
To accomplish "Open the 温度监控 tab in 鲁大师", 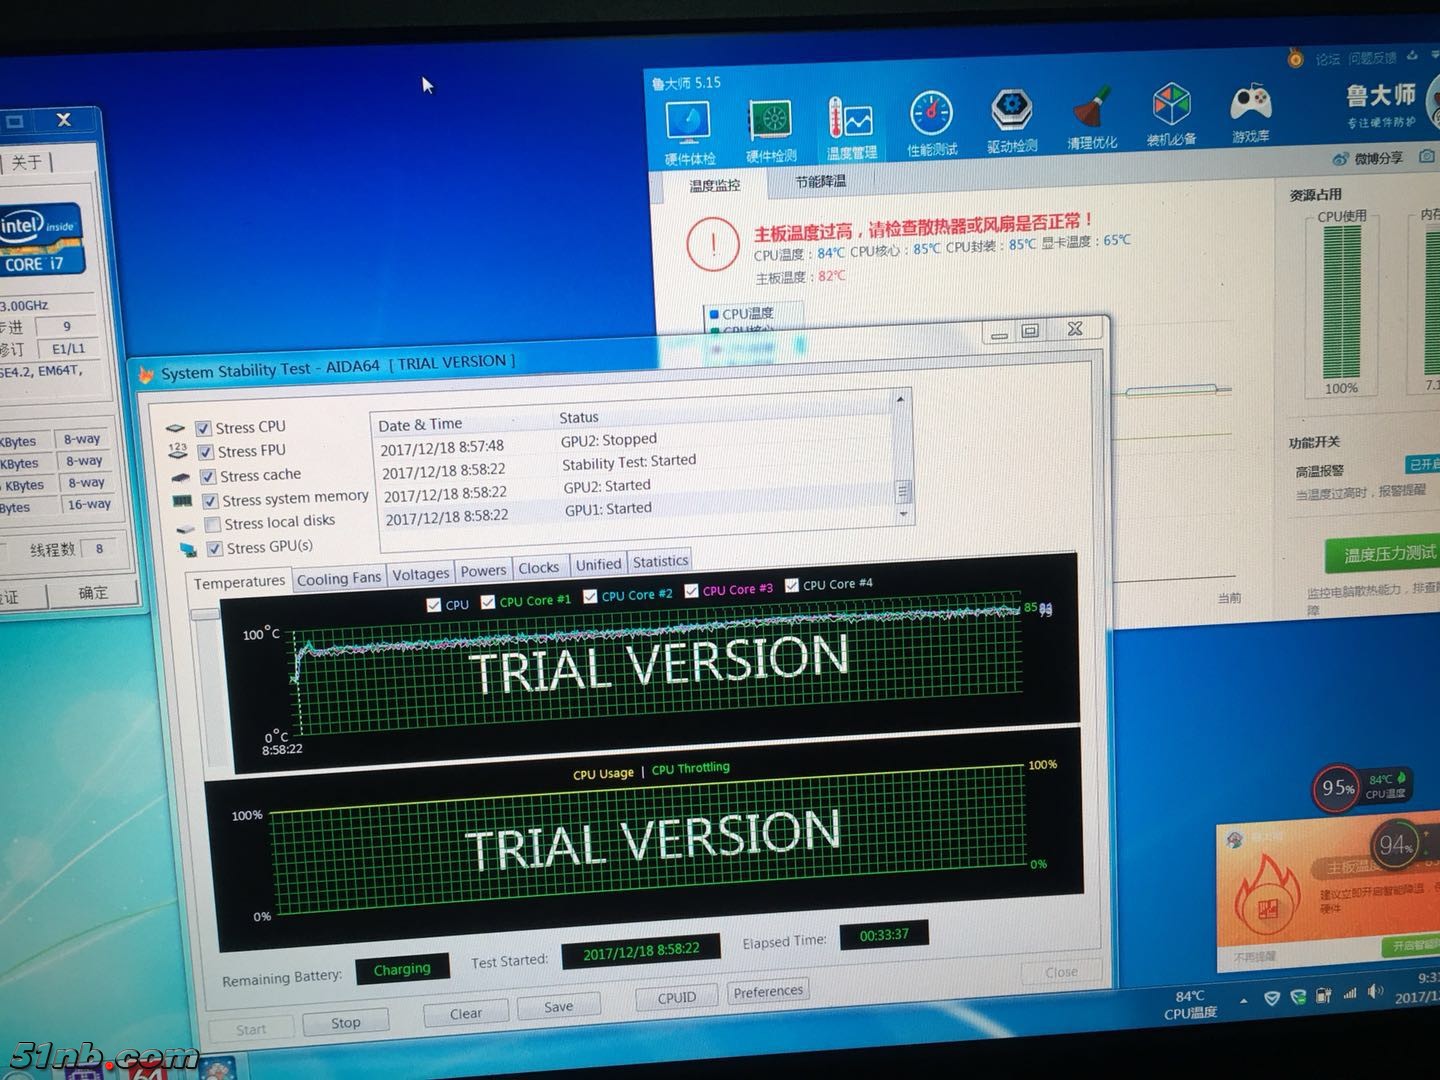I will tap(714, 186).
